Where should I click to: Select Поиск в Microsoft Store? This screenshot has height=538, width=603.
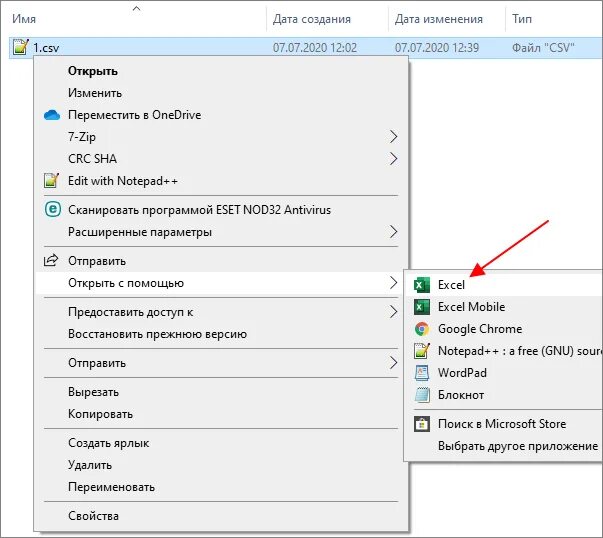pyautogui.click(x=503, y=424)
